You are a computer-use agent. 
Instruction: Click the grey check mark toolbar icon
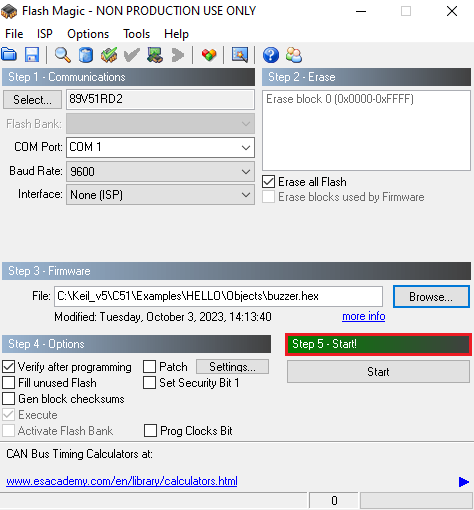[x=132, y=55]
